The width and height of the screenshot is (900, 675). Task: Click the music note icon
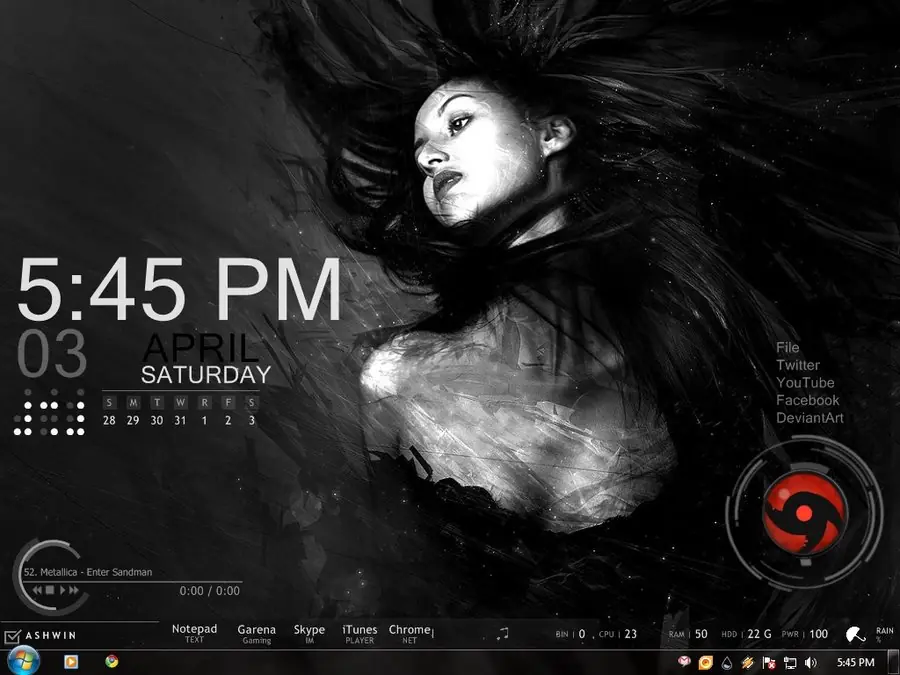(x=503, y=634)
